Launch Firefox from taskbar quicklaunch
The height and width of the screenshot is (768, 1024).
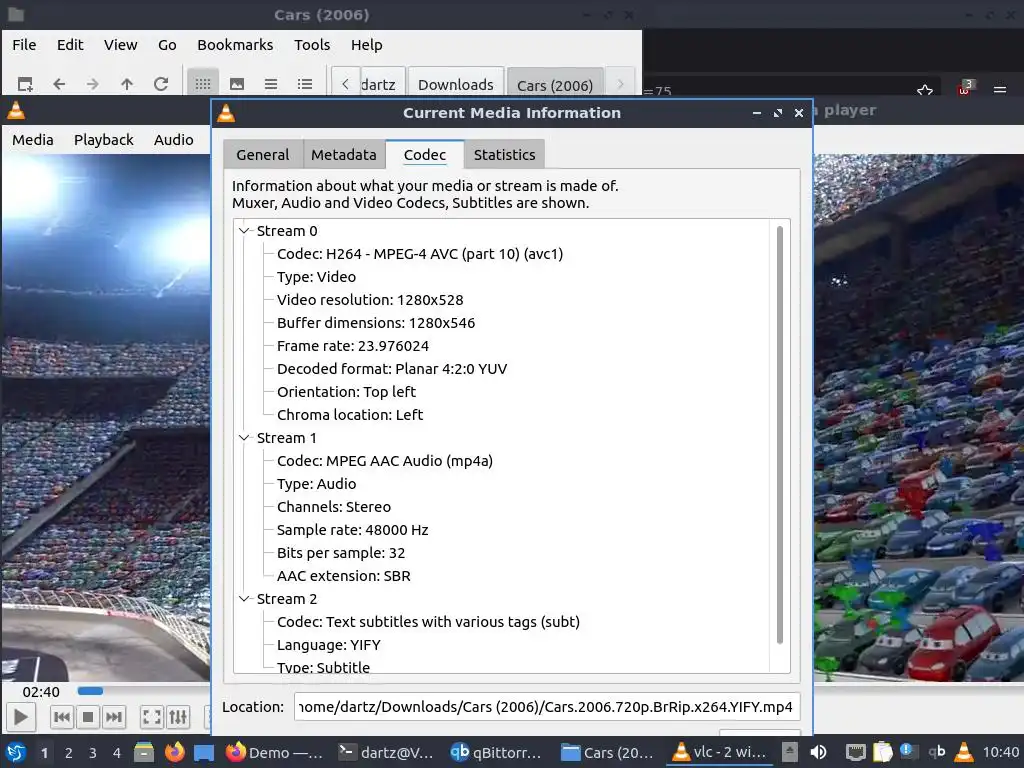[x=174, y=752]
